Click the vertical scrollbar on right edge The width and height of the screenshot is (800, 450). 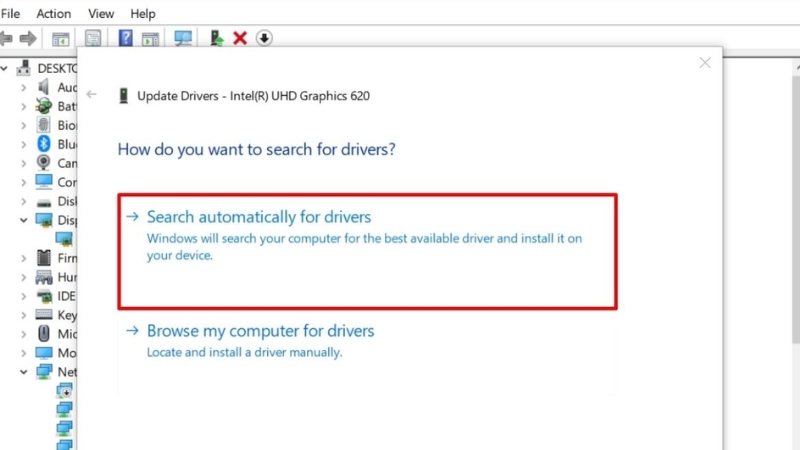pyautogui.click(x=796, y=209)
